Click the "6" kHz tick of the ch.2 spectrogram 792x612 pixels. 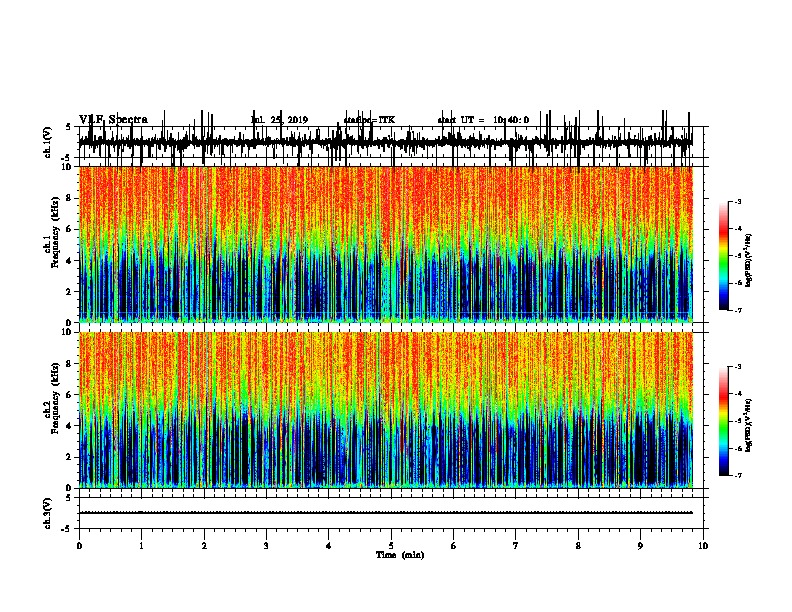[70, 394]
